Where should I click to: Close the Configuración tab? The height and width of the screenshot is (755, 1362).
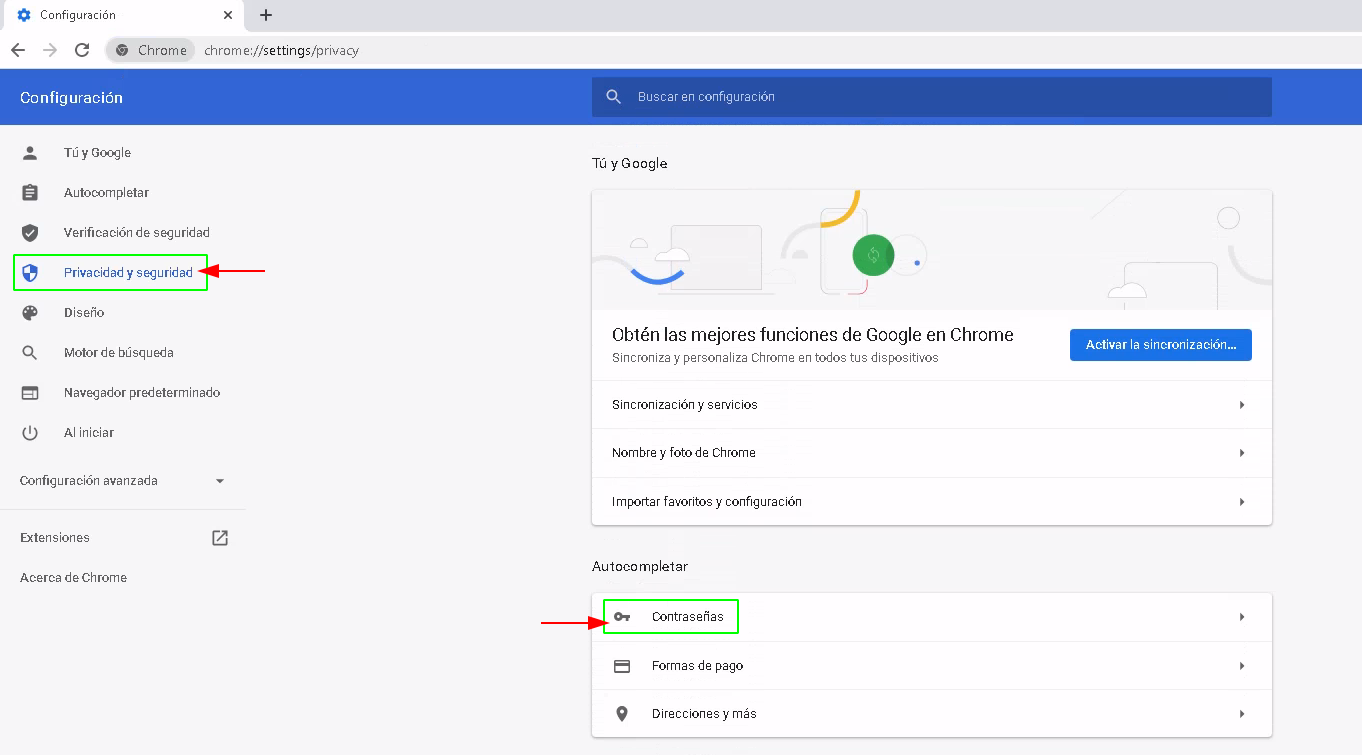pyautogui.click(x=228, y=15)
